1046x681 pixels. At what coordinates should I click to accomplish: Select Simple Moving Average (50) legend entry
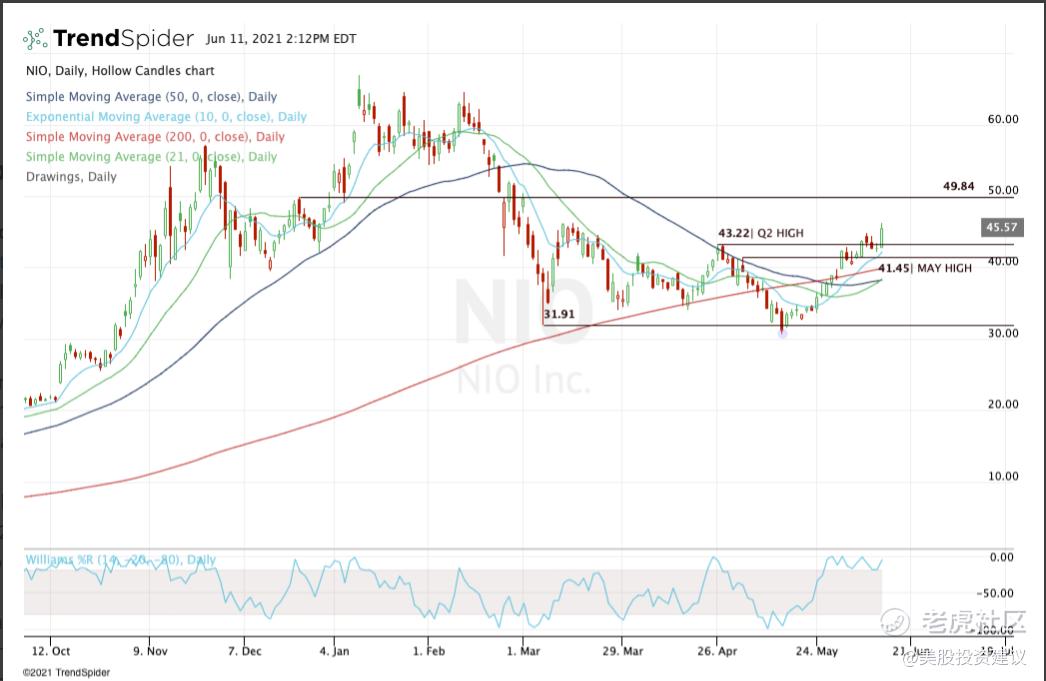(151, 97)
